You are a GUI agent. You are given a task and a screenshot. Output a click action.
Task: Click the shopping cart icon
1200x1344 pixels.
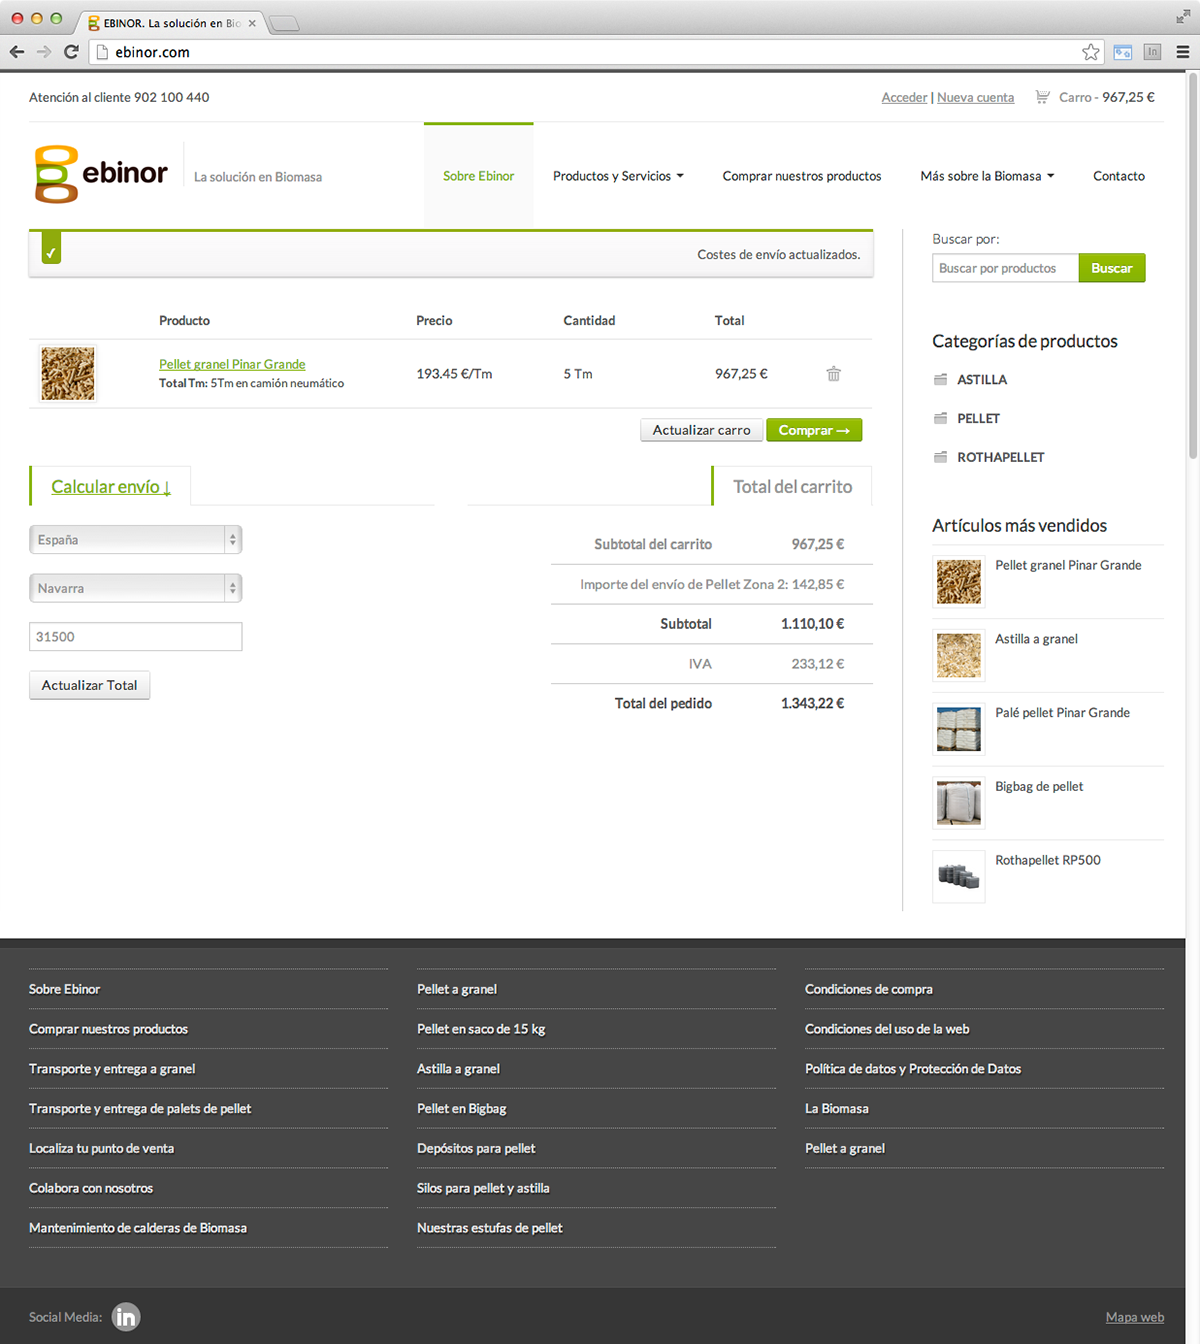[1042, 97]
